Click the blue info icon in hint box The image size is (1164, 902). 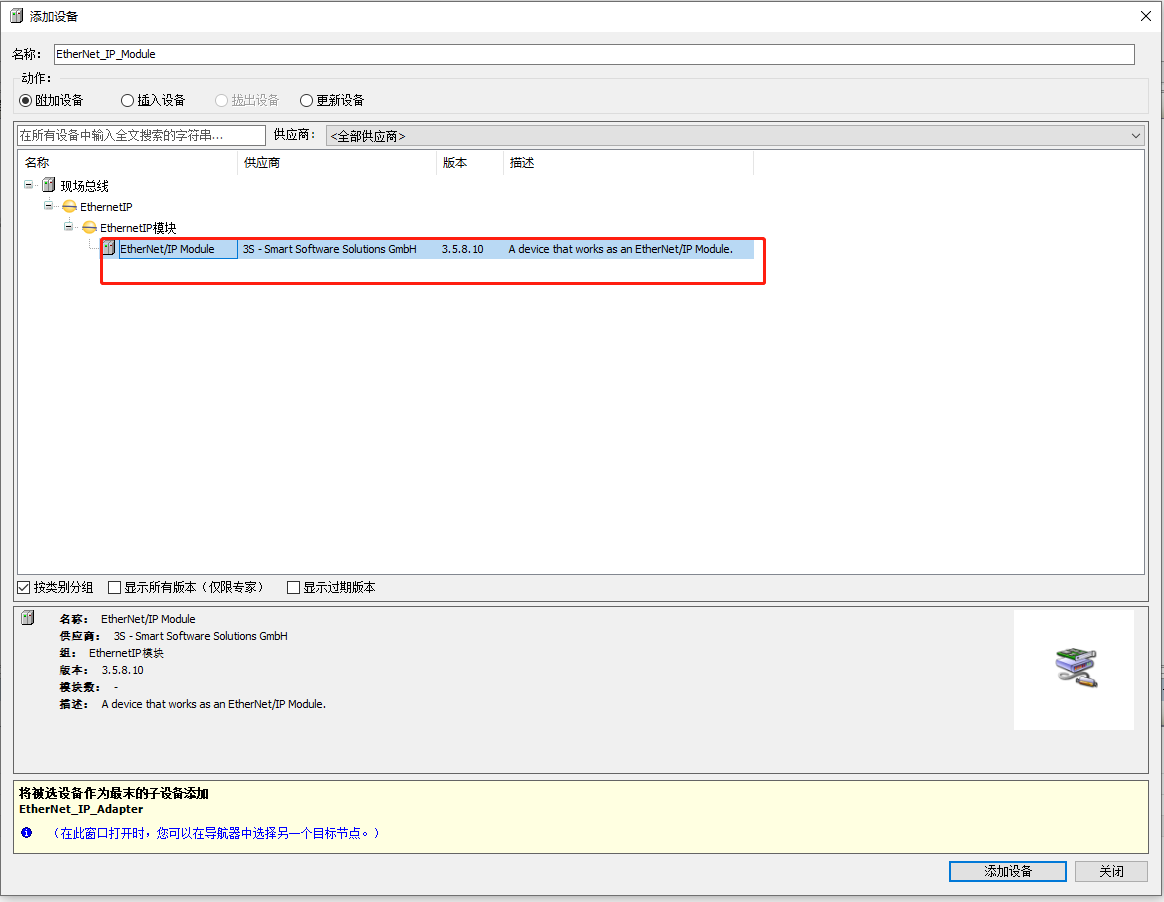(27, 833)
